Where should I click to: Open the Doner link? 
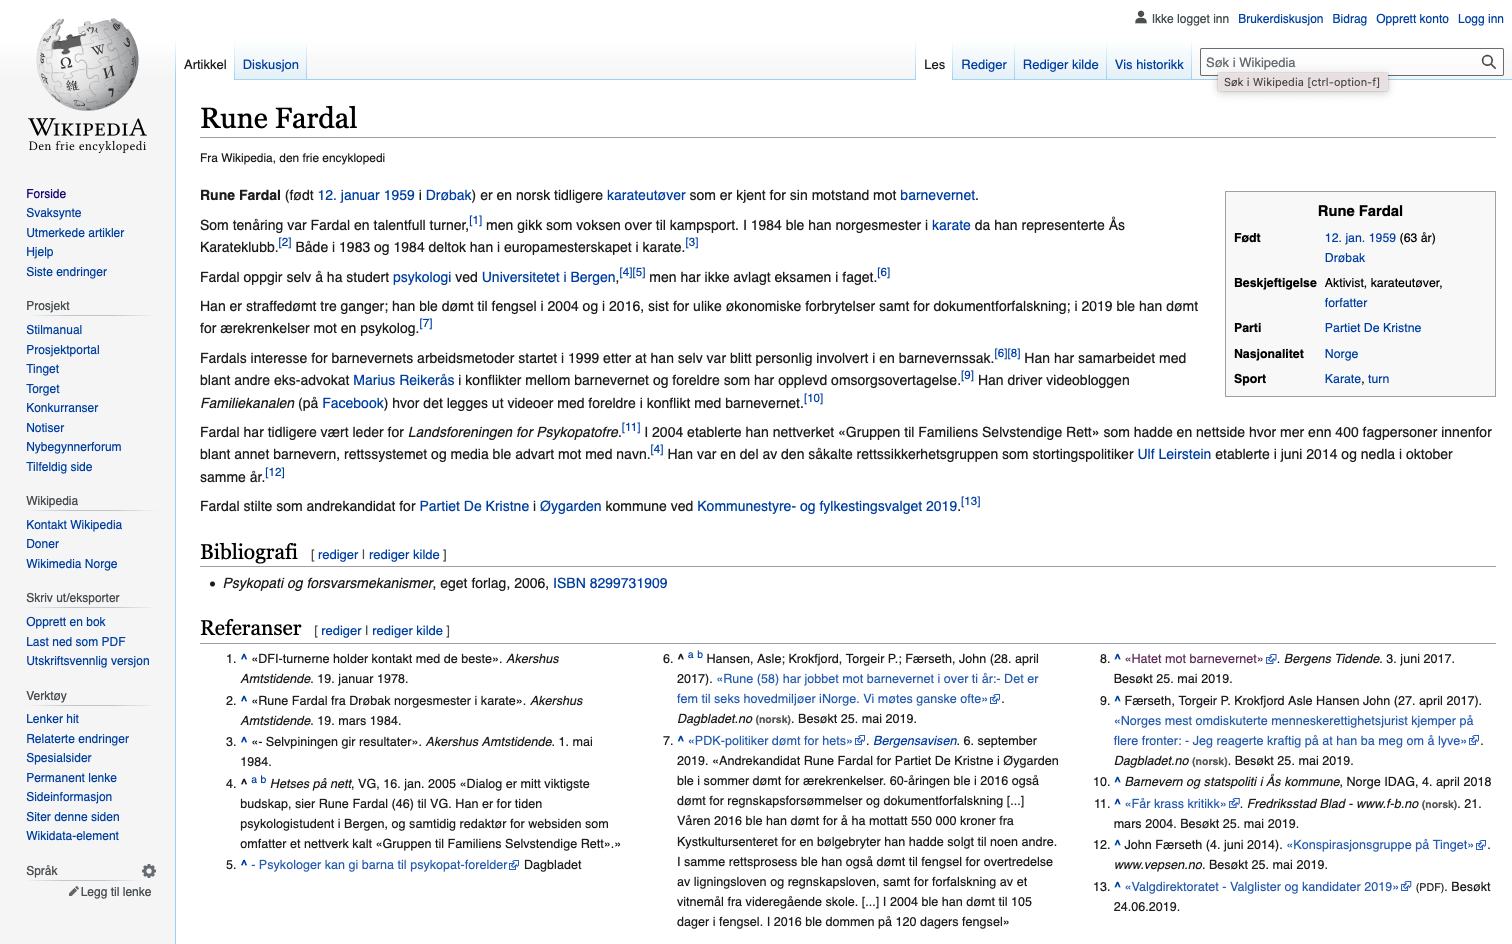[42, 544]
